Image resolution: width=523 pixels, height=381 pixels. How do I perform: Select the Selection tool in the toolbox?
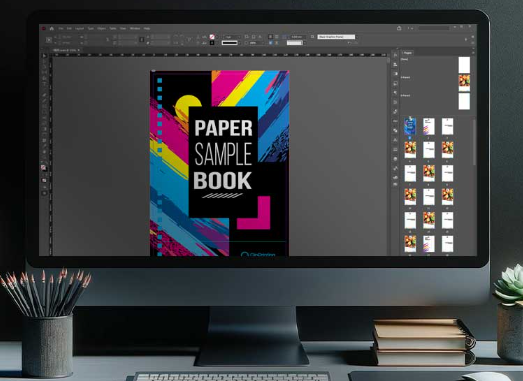pyautogui.click(x=44, y=56)
